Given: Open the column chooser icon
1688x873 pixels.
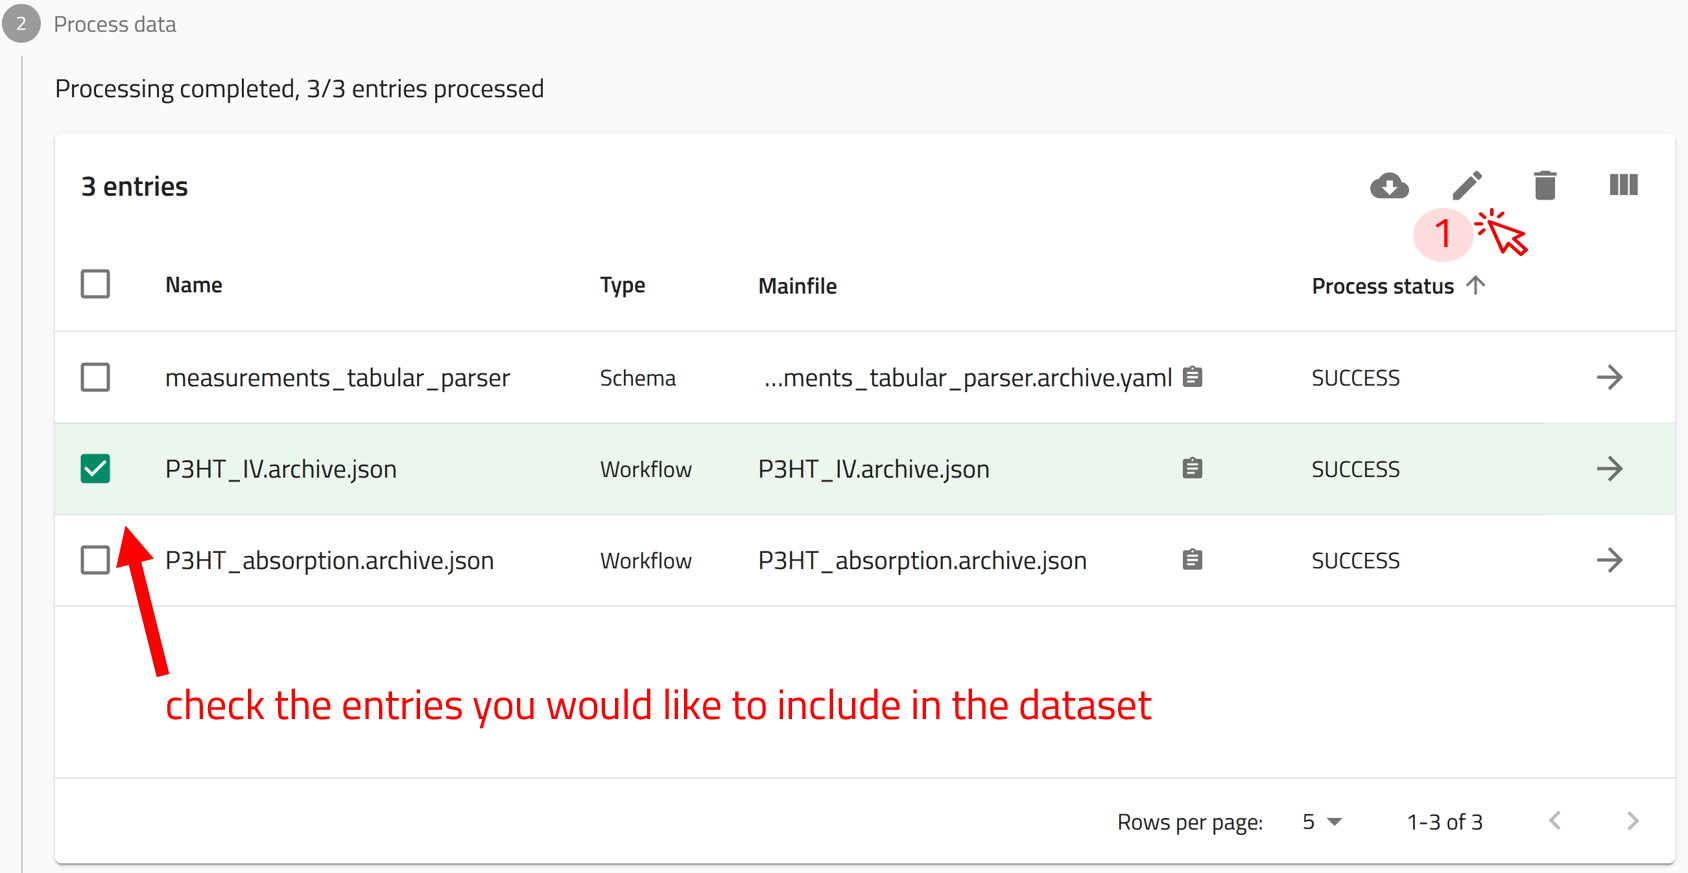Looking at the screenshot, I should click(x=1623, y=185).
